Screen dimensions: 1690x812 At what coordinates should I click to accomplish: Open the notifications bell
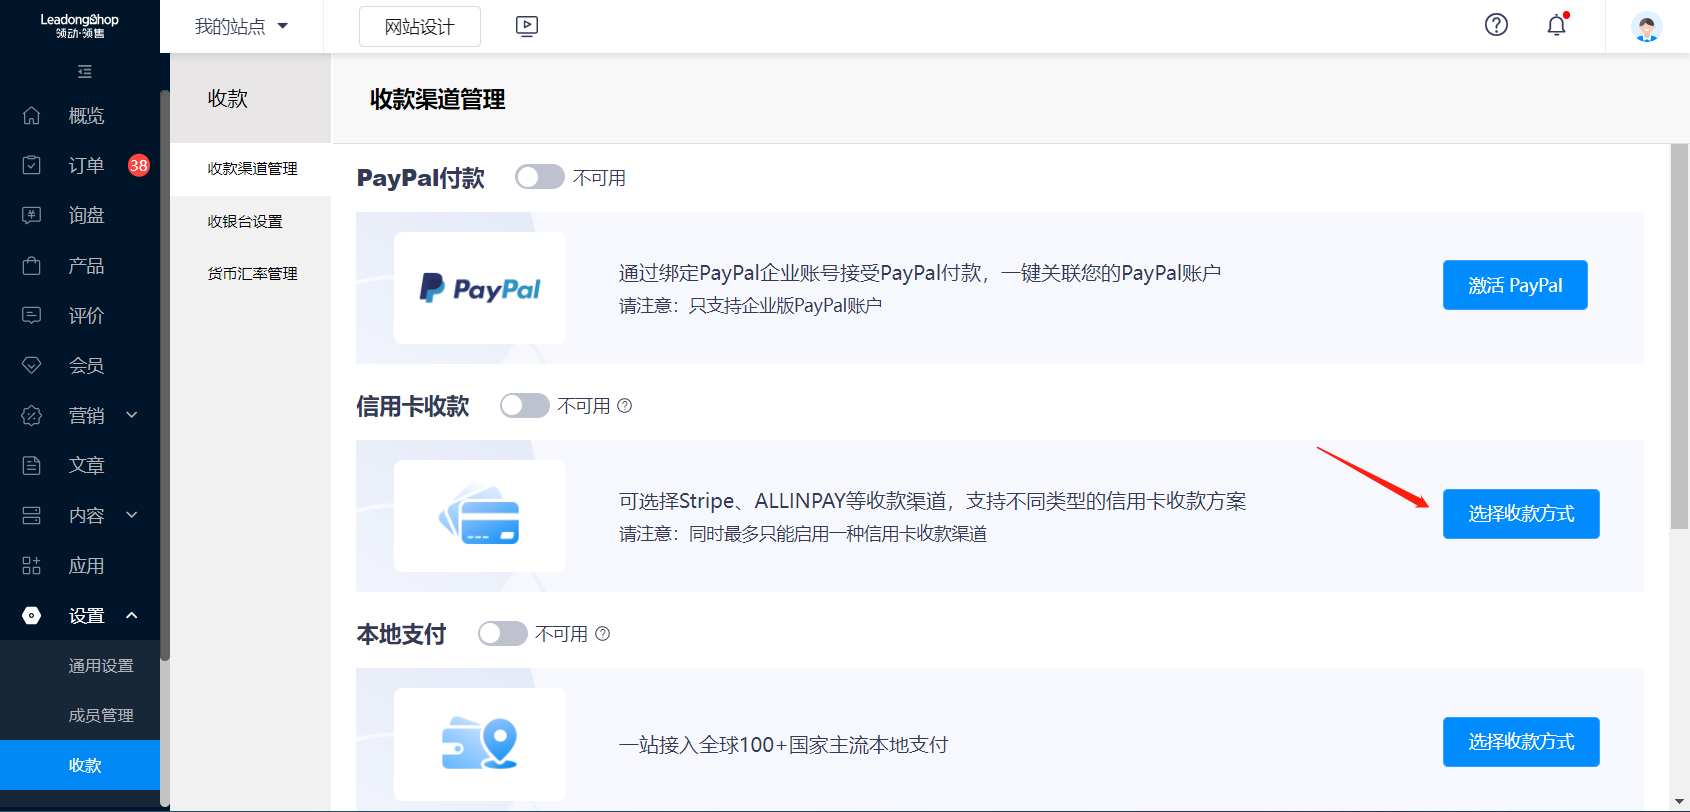[1556, 25]
